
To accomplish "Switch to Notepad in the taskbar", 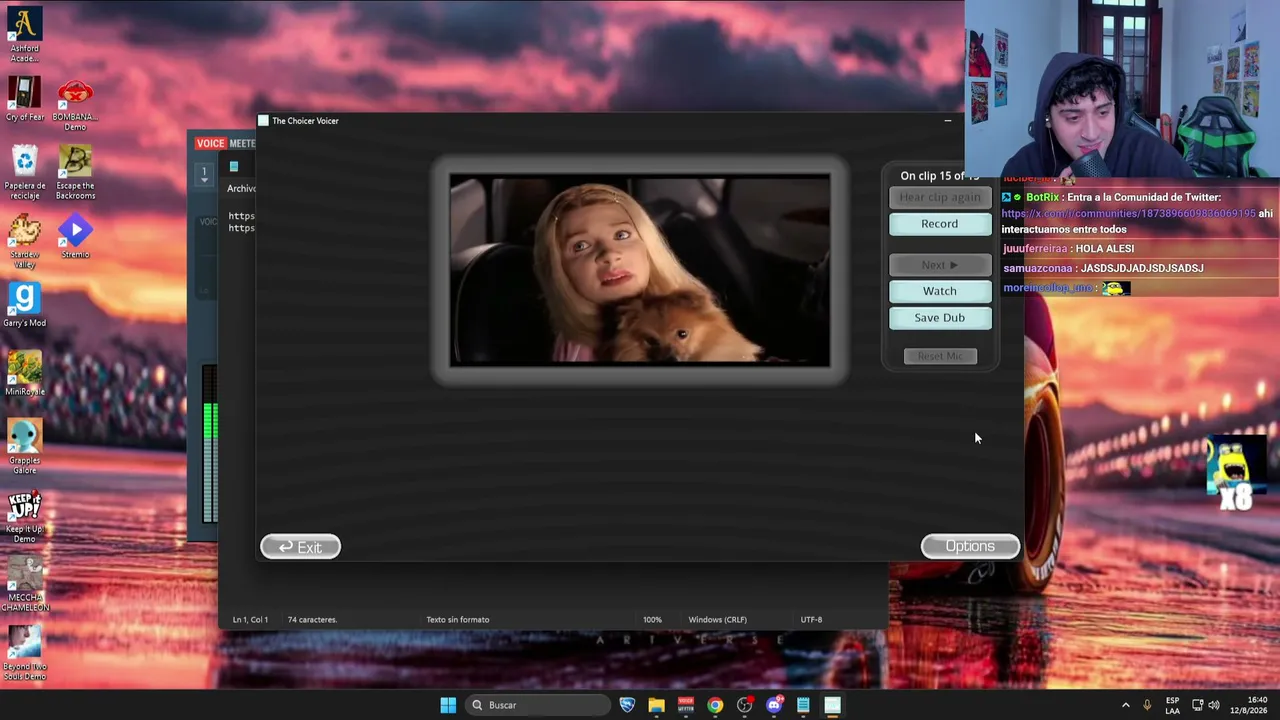I will [803, 705].
